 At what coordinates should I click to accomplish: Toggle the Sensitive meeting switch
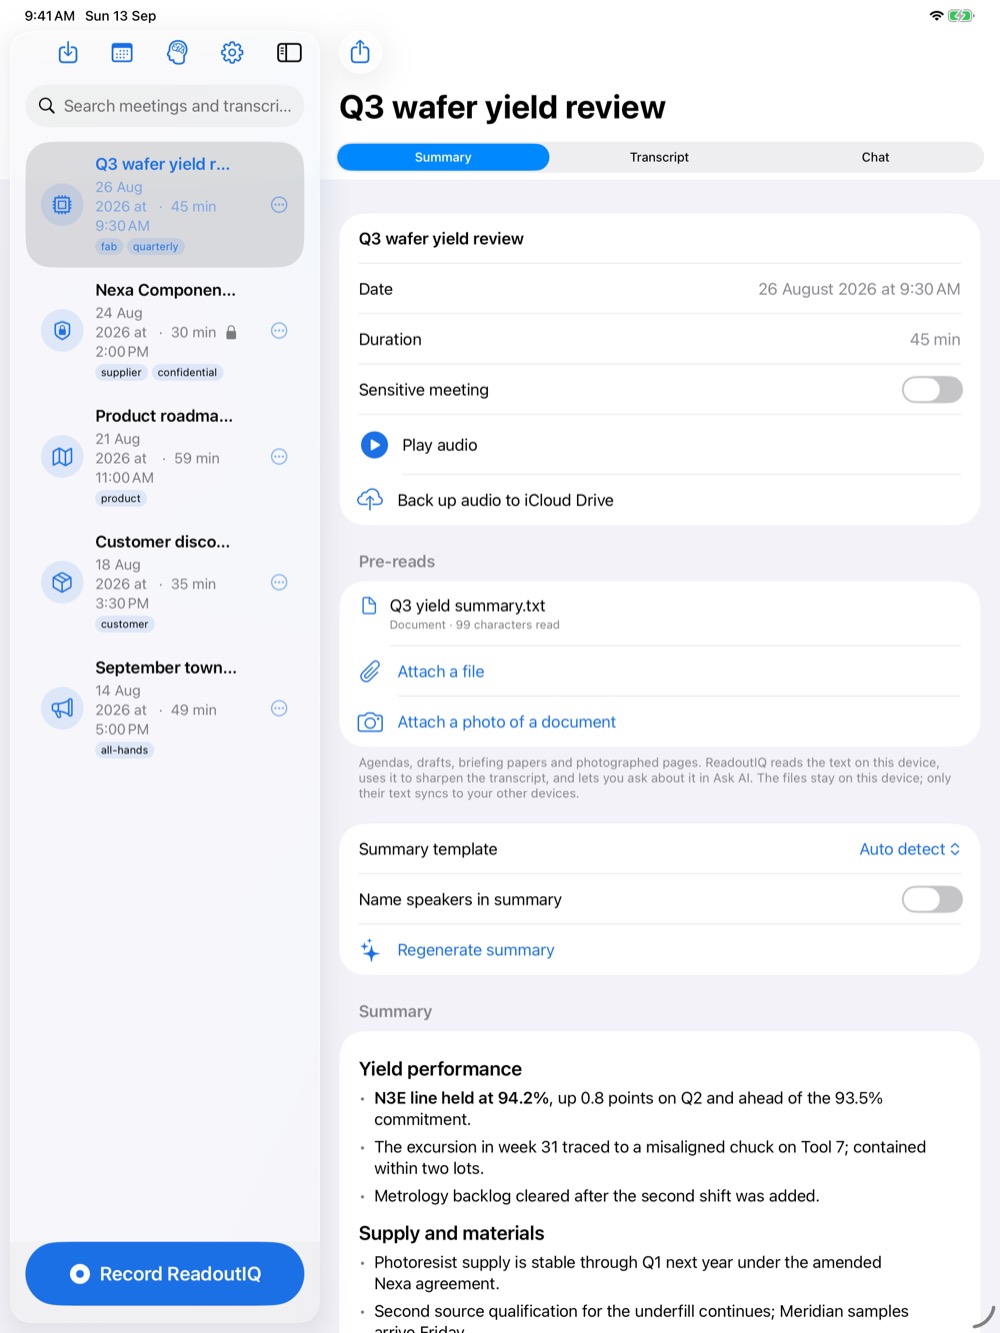tap(932, 390)
